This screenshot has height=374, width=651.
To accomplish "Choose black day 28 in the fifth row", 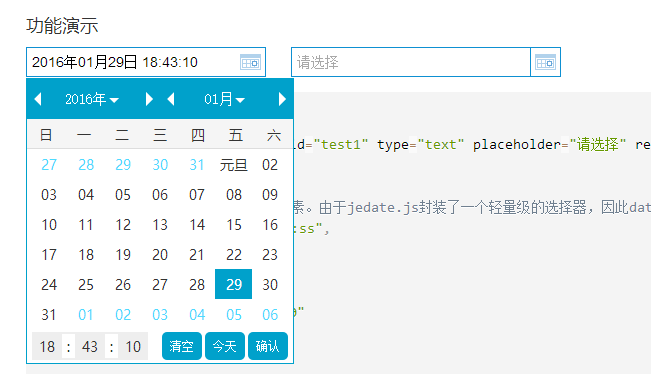I will click(197, 284).
